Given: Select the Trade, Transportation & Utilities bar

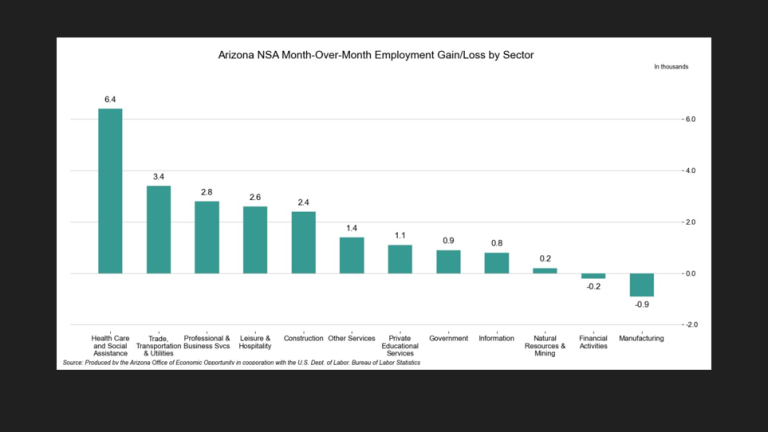Looking at the screenshot, I should tap(158, 230).
